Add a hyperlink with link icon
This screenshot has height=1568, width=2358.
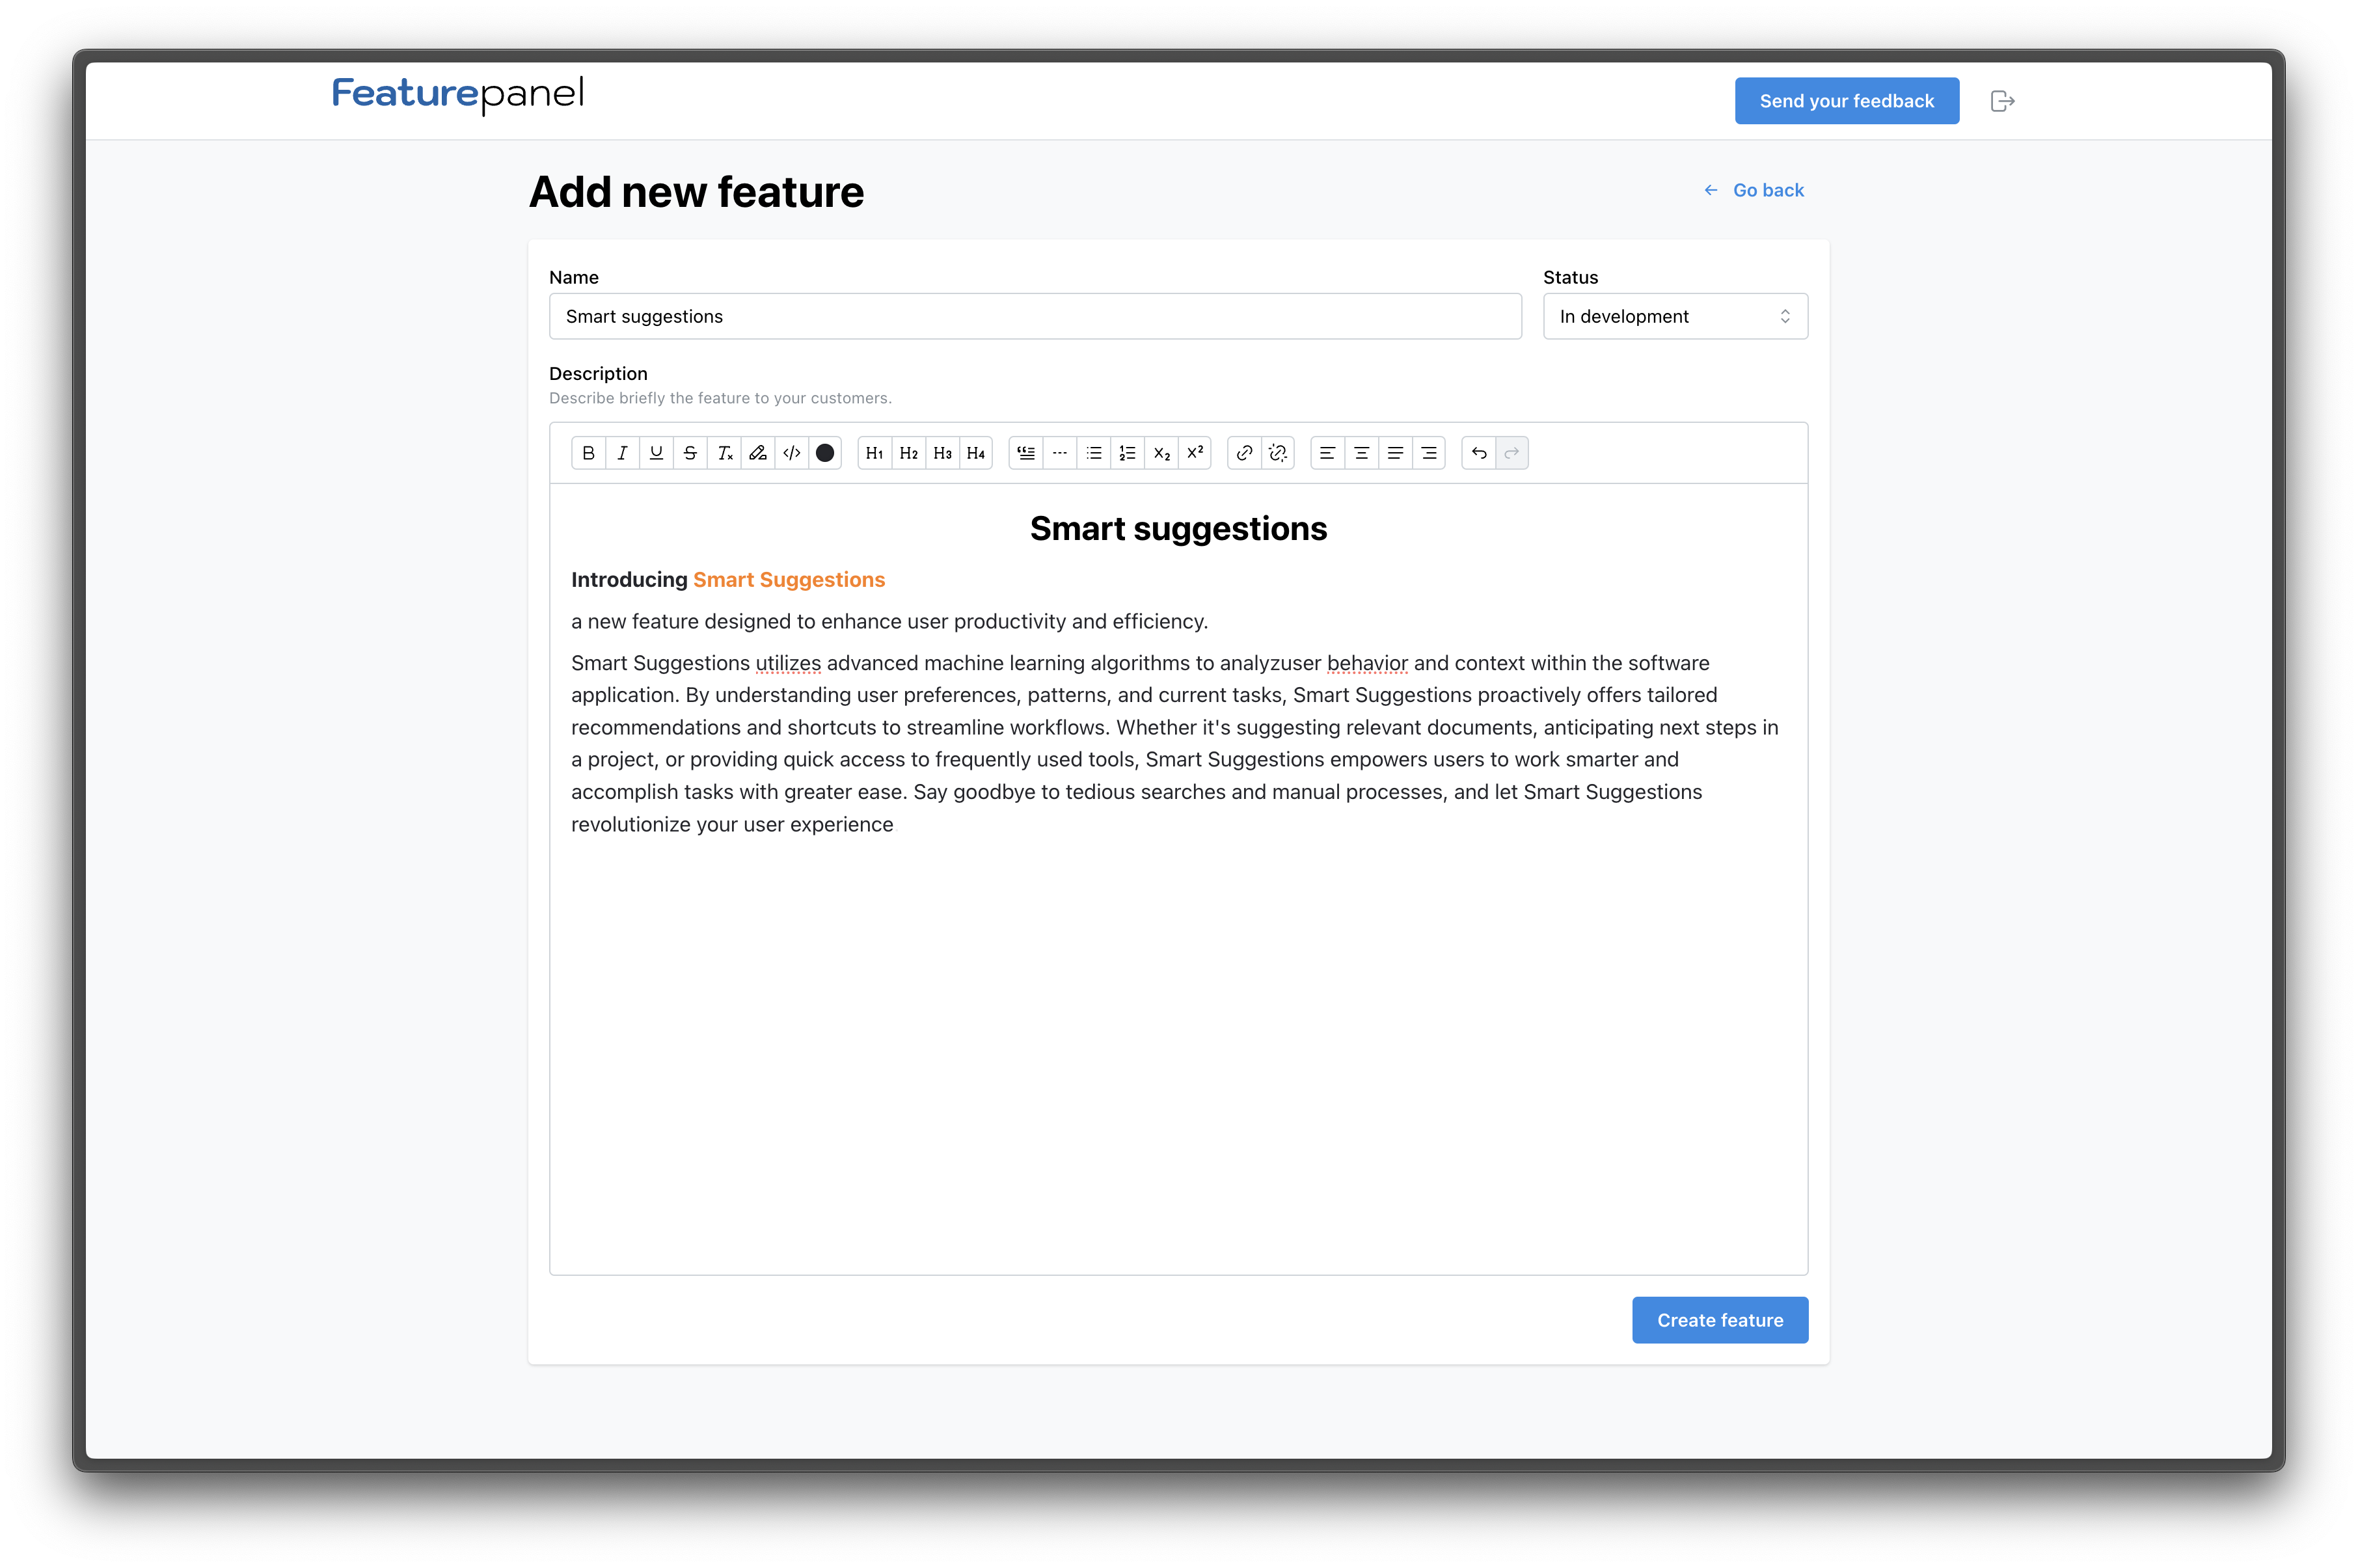tap(1244, 453)
